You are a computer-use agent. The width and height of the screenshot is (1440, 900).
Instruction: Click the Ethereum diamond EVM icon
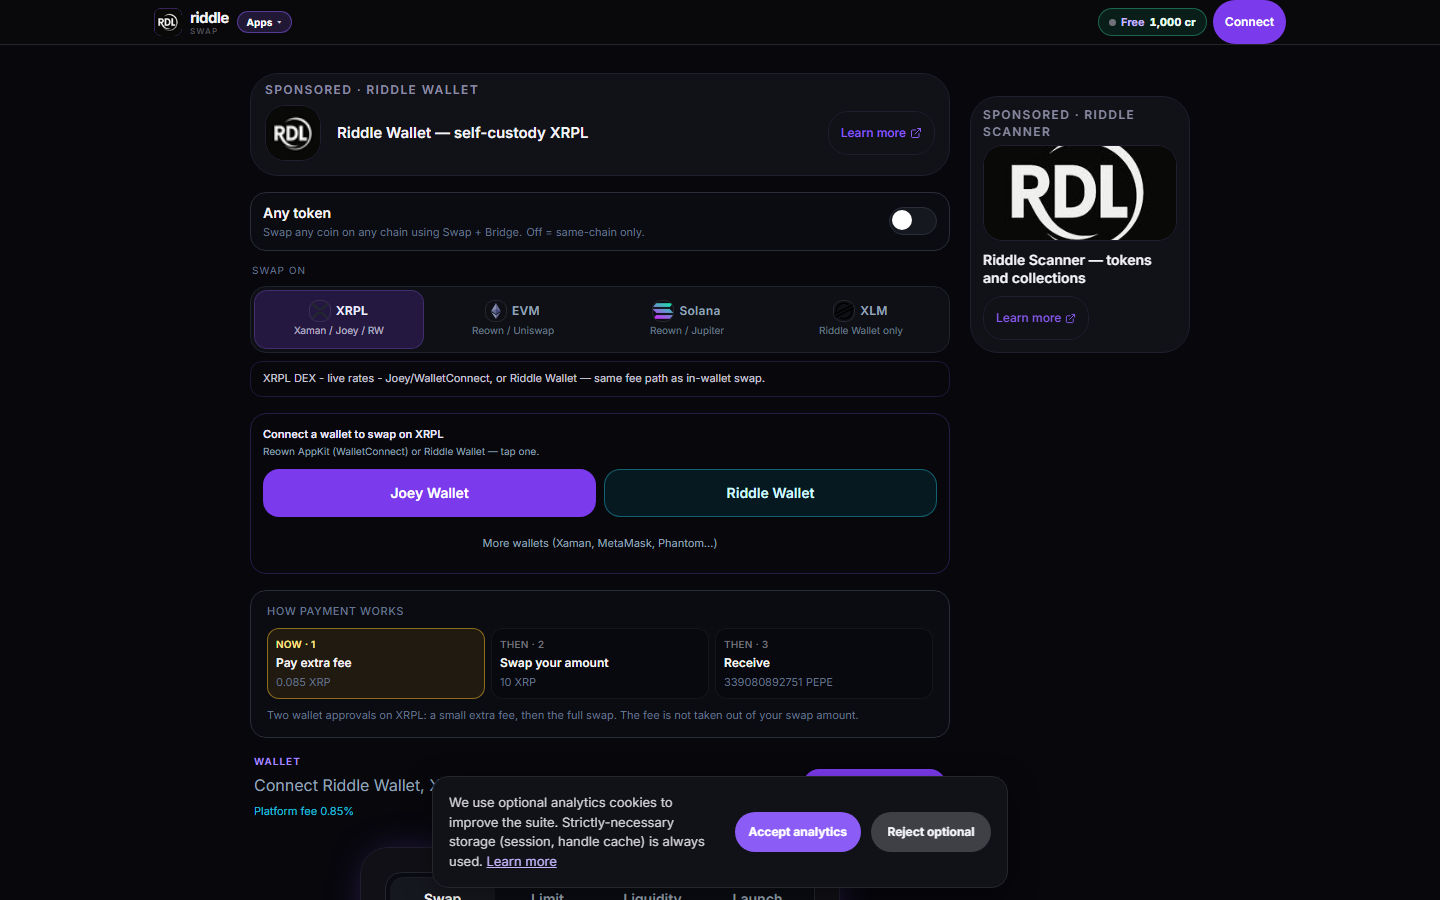[495, 311]
